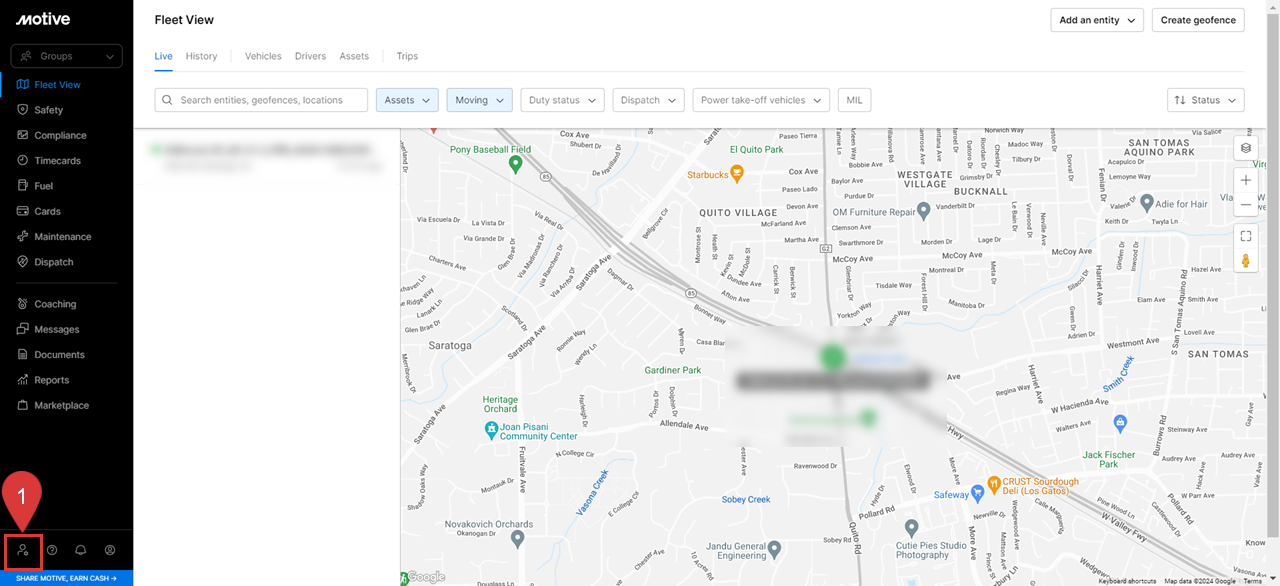Click the highlighted admin user settings icon
Screen dimensions: 1280x586
tap(22, 550)
